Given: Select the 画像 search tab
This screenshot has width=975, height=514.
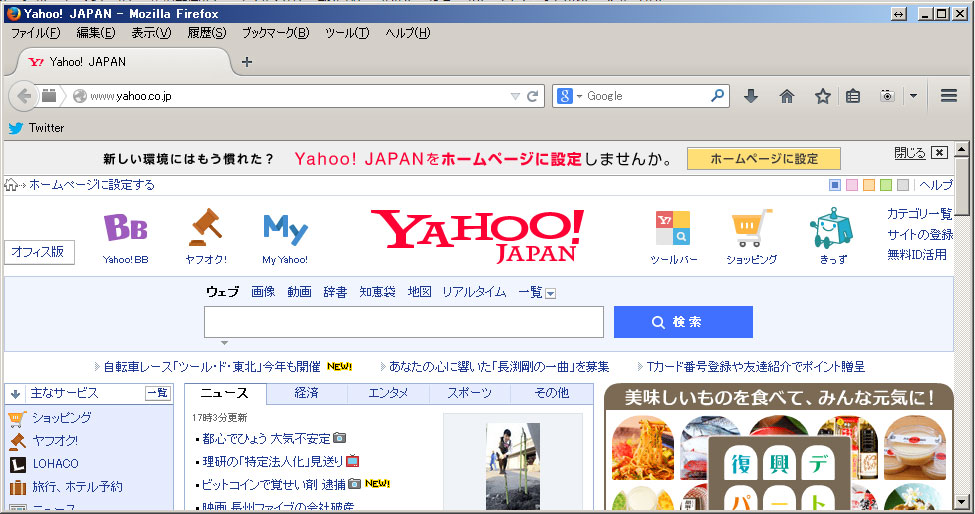Looking at the screenshot, I should pyautogui.click(x=263, y=291).
